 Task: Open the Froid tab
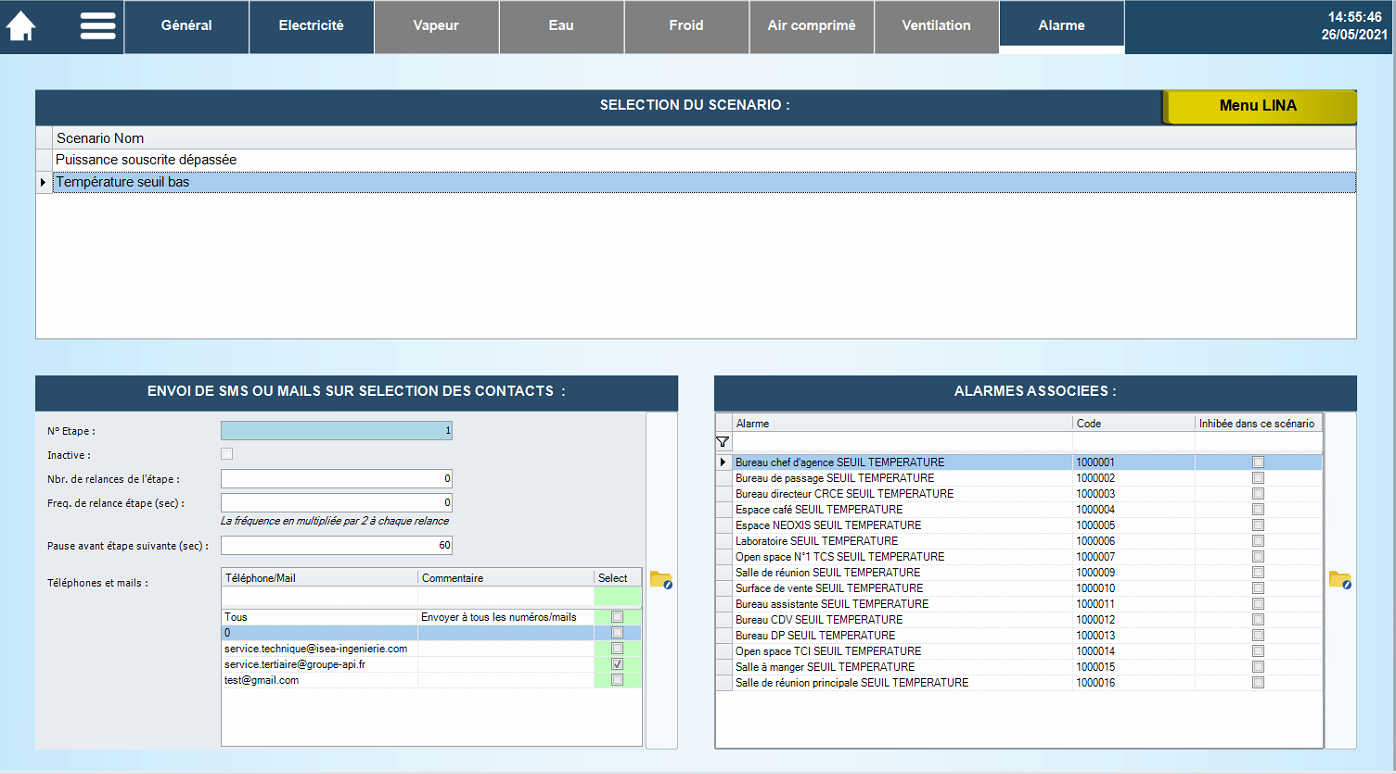point(686,26)
